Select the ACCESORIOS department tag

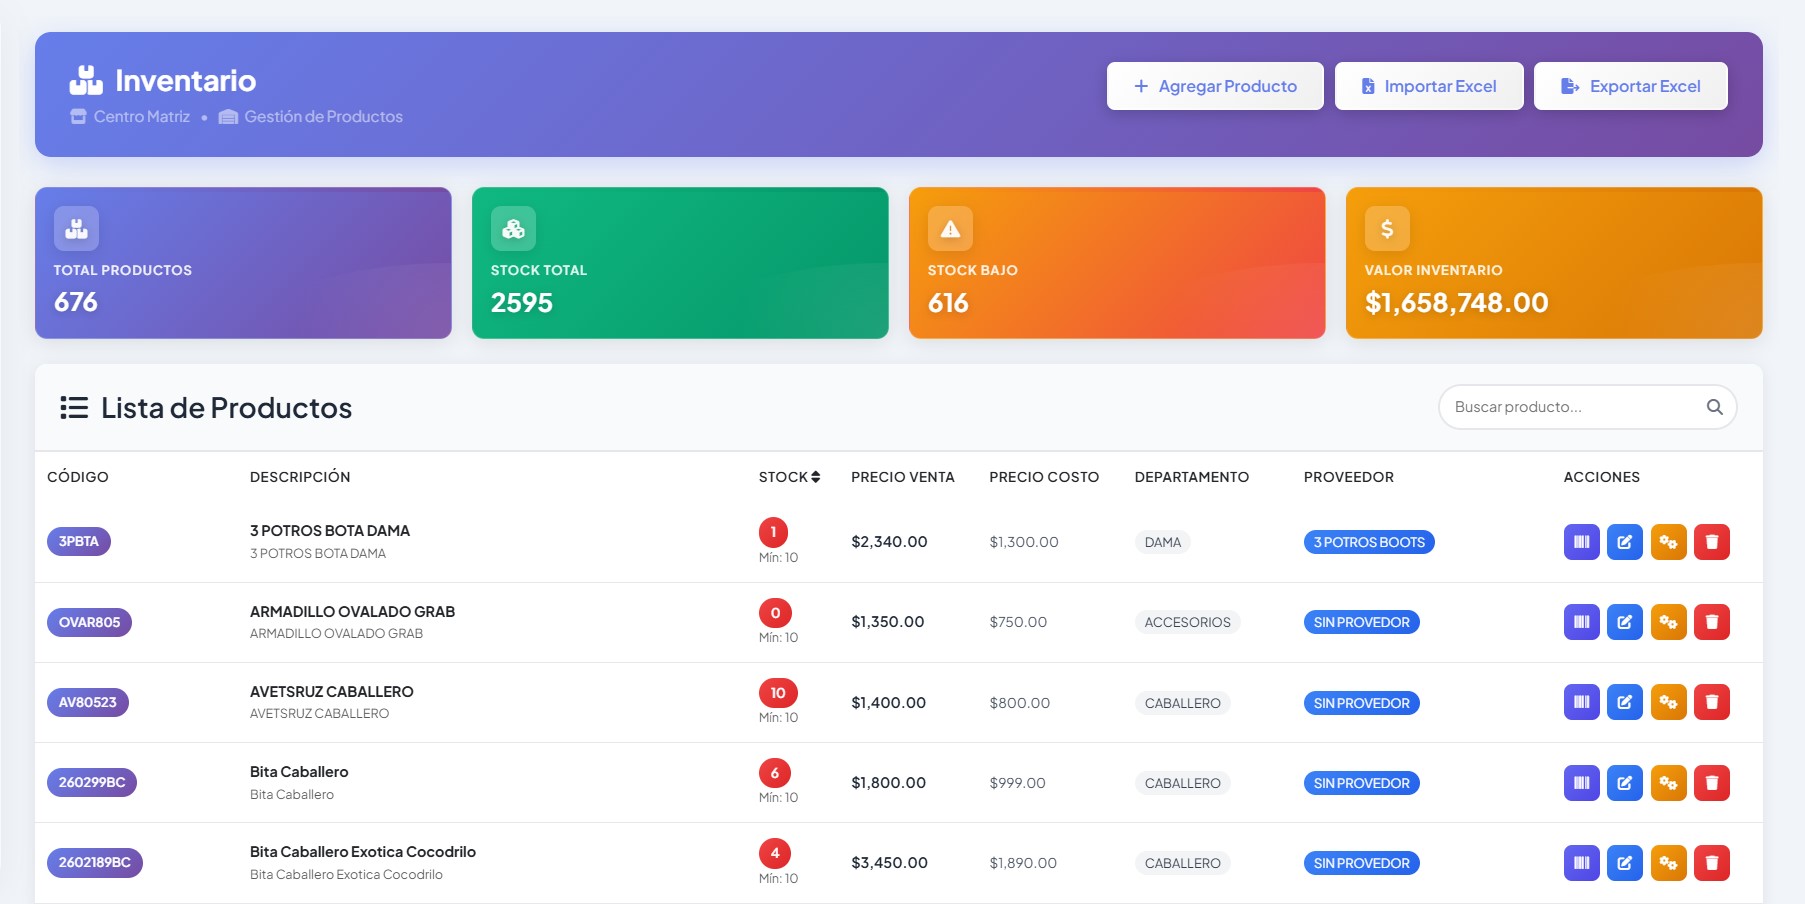point(1187,622)
